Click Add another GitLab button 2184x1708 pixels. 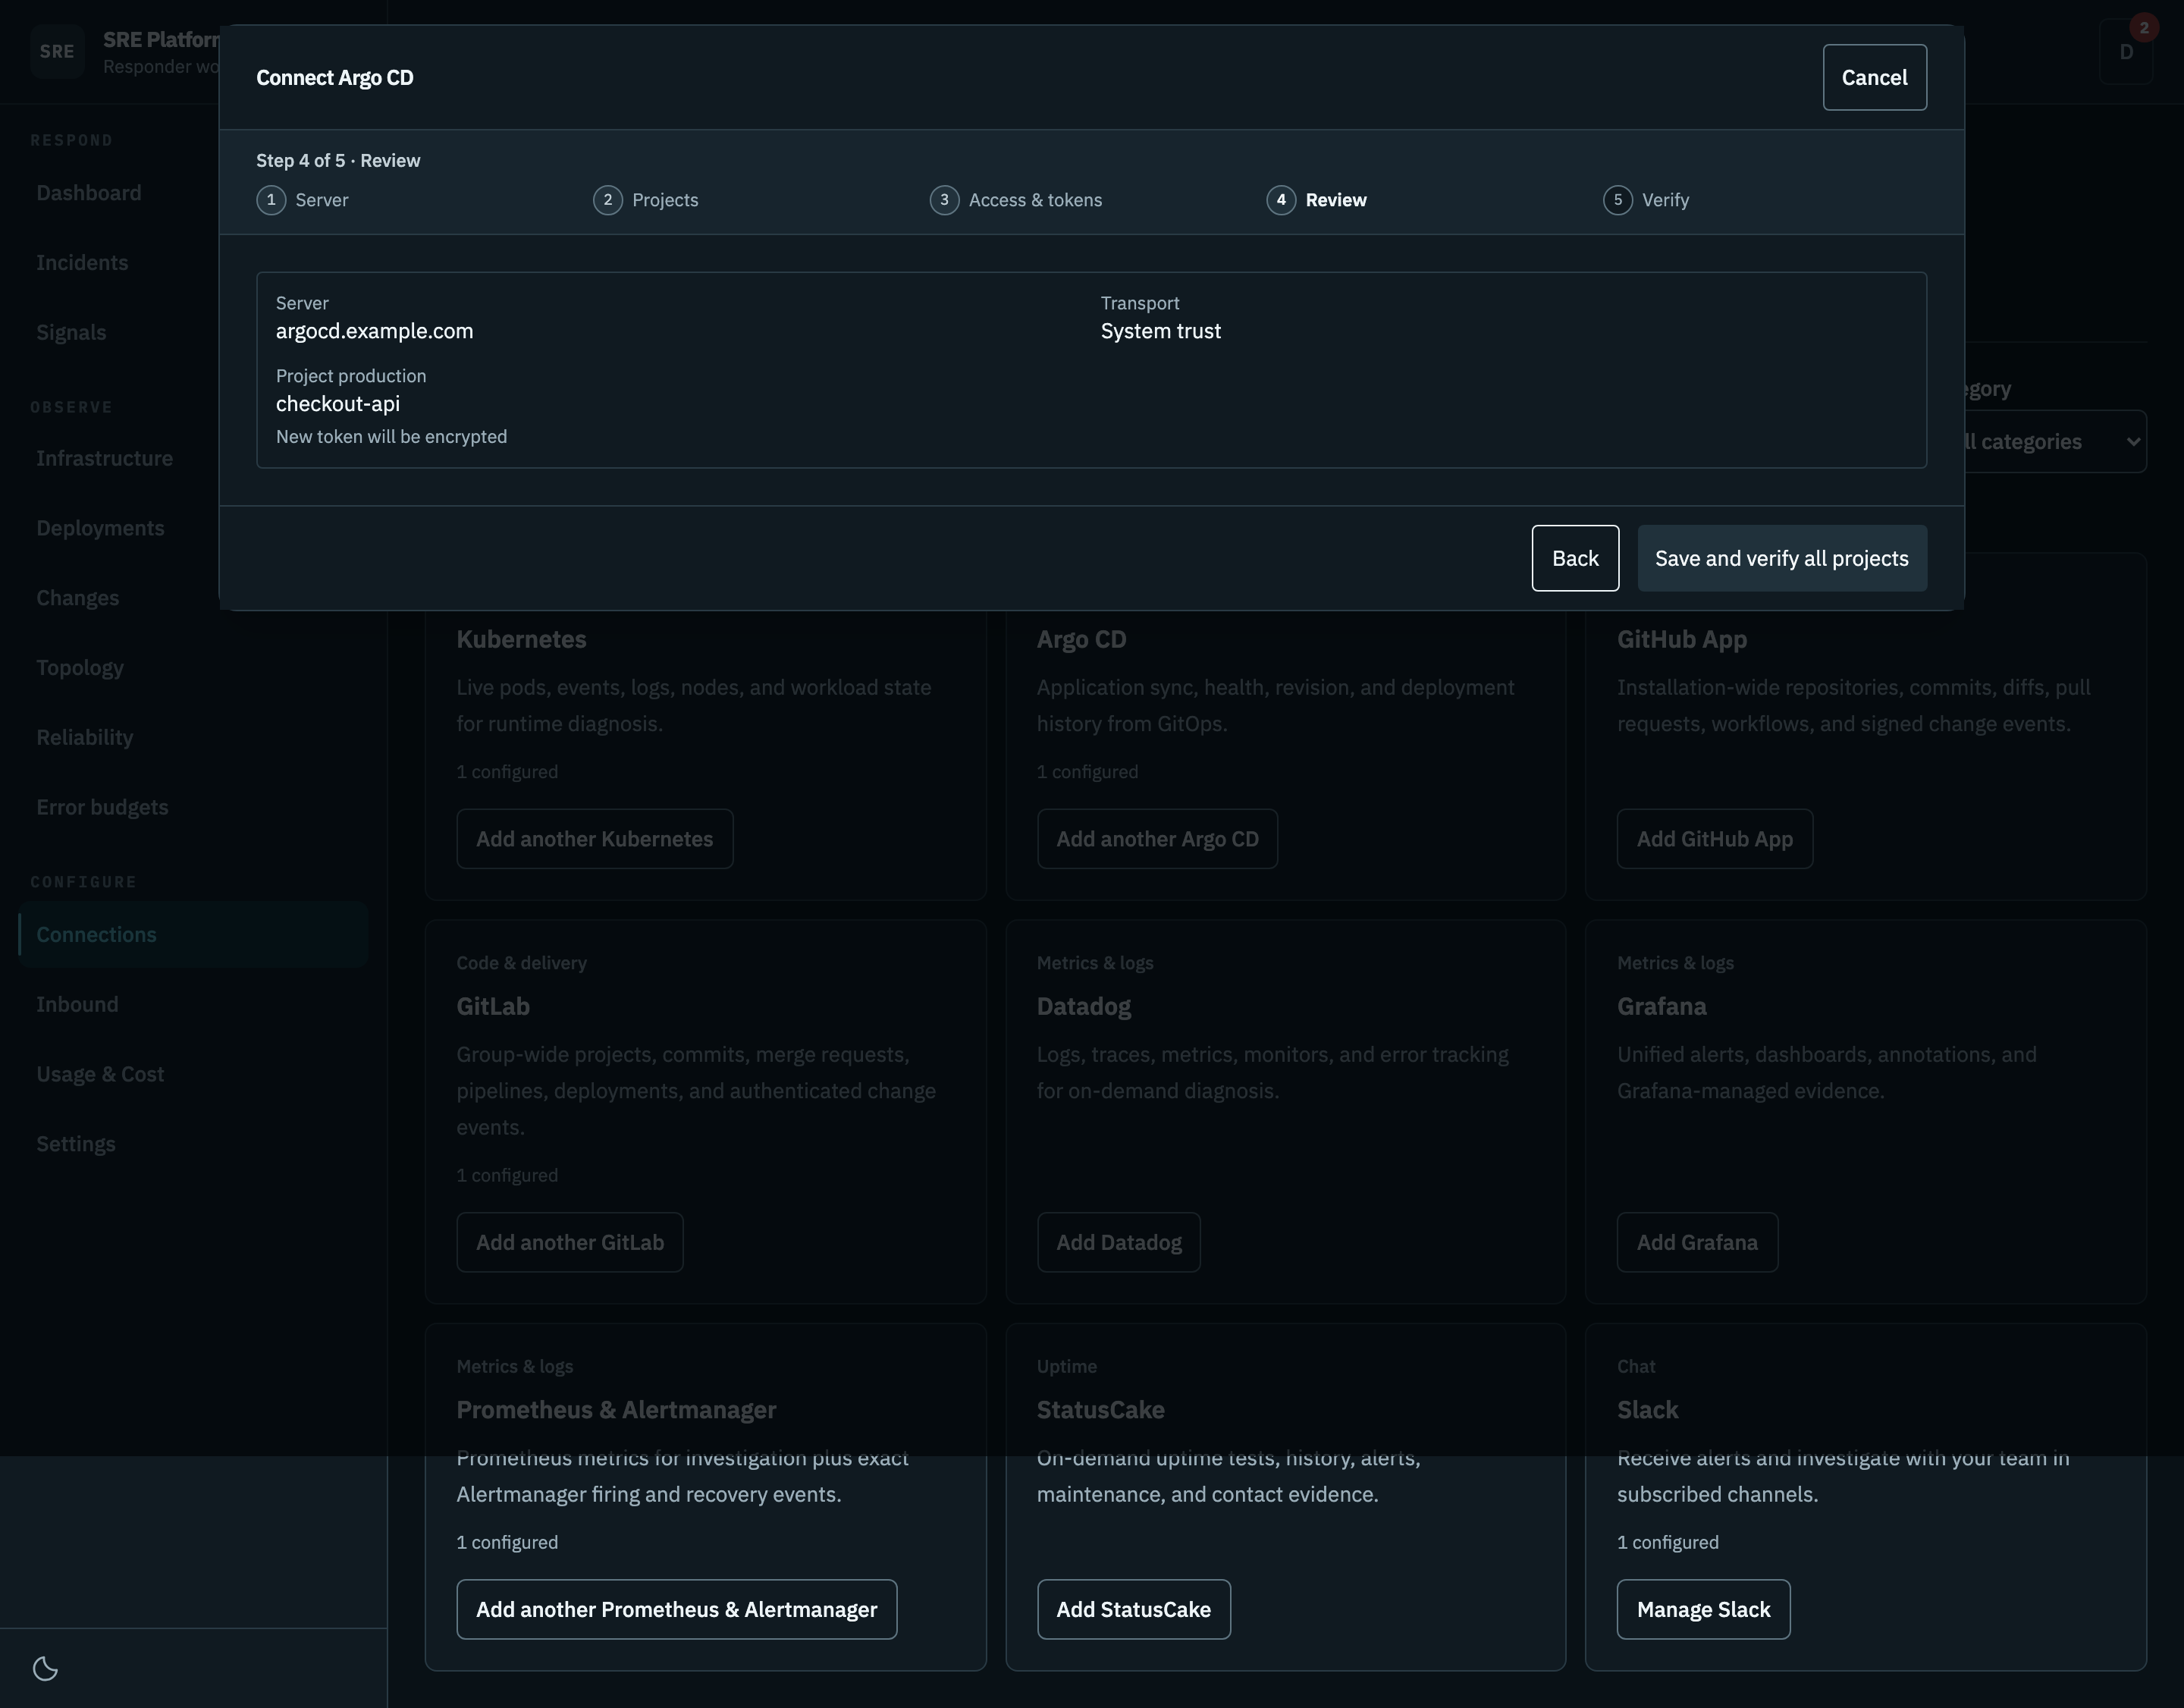coord(570,1243)
